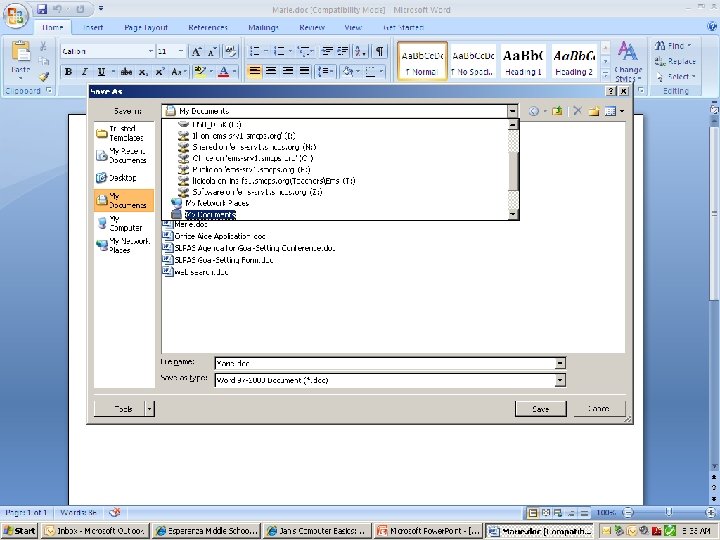Open the Mailings ribbon tab
The height and width of the screenshot is (540, 720).
click(263, 28)
